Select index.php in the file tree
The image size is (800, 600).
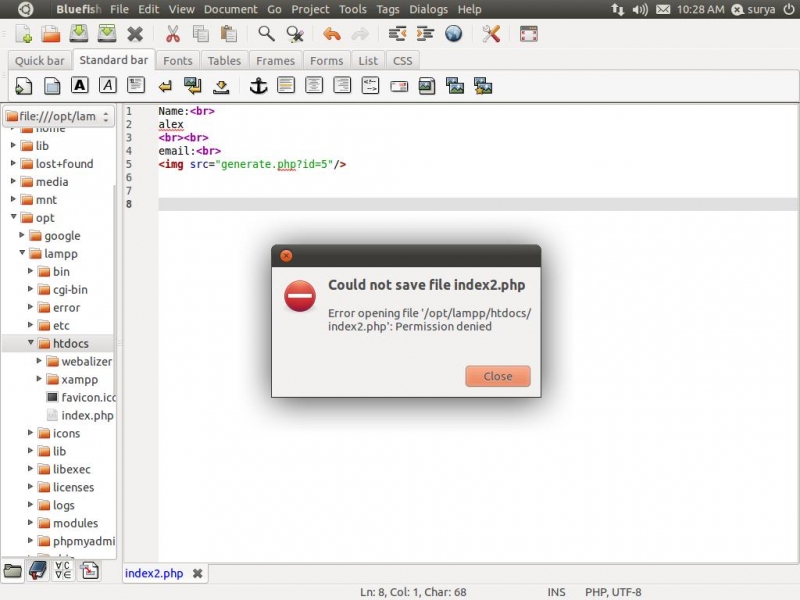point(87,415)
